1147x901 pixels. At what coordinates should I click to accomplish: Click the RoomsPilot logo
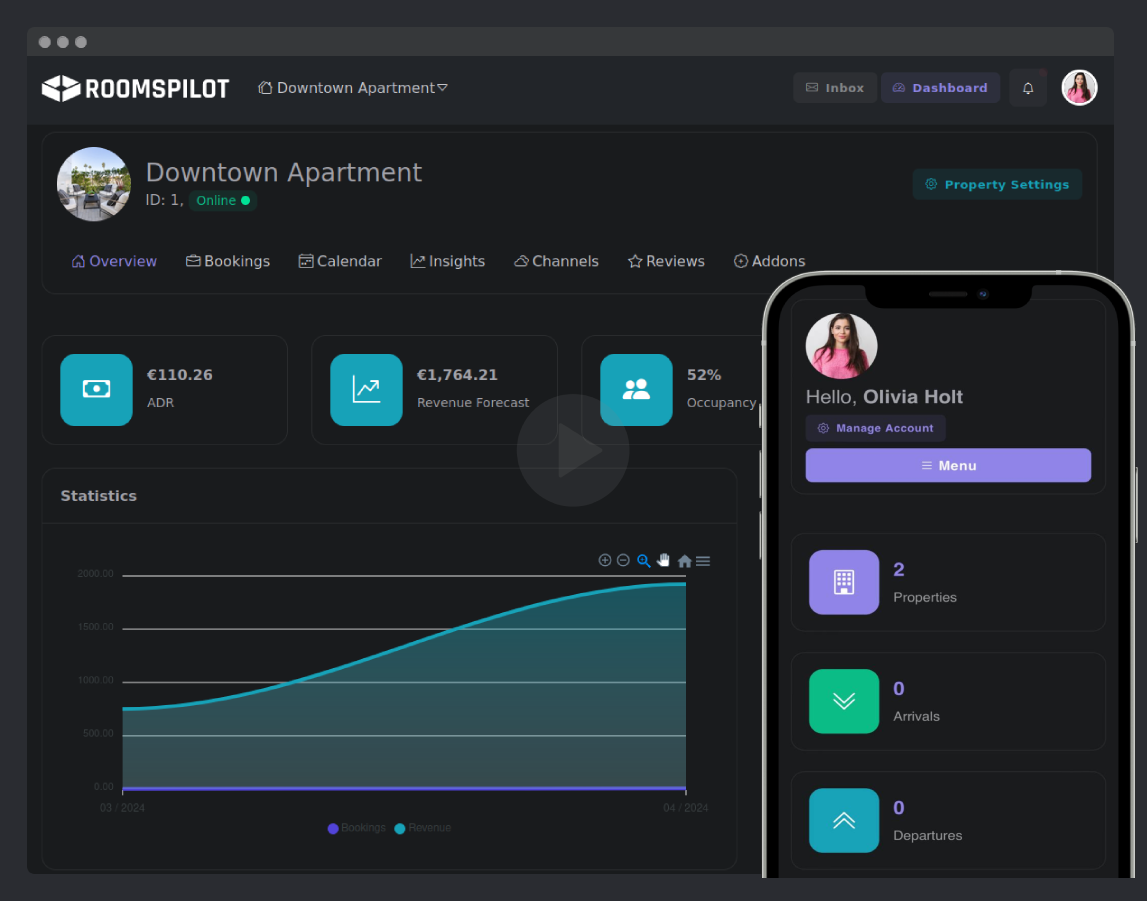135,88
